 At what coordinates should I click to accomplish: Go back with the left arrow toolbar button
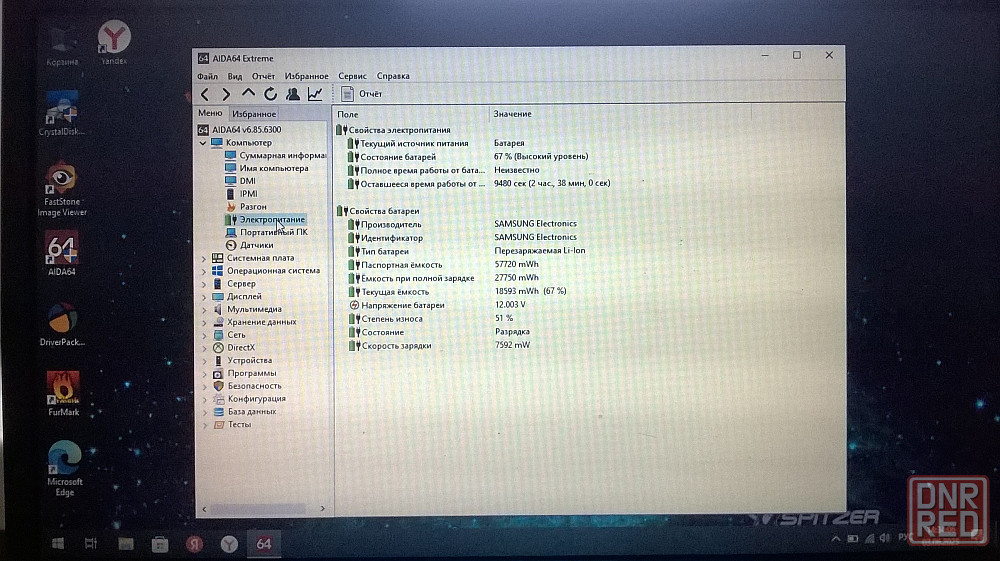[205, 94]
